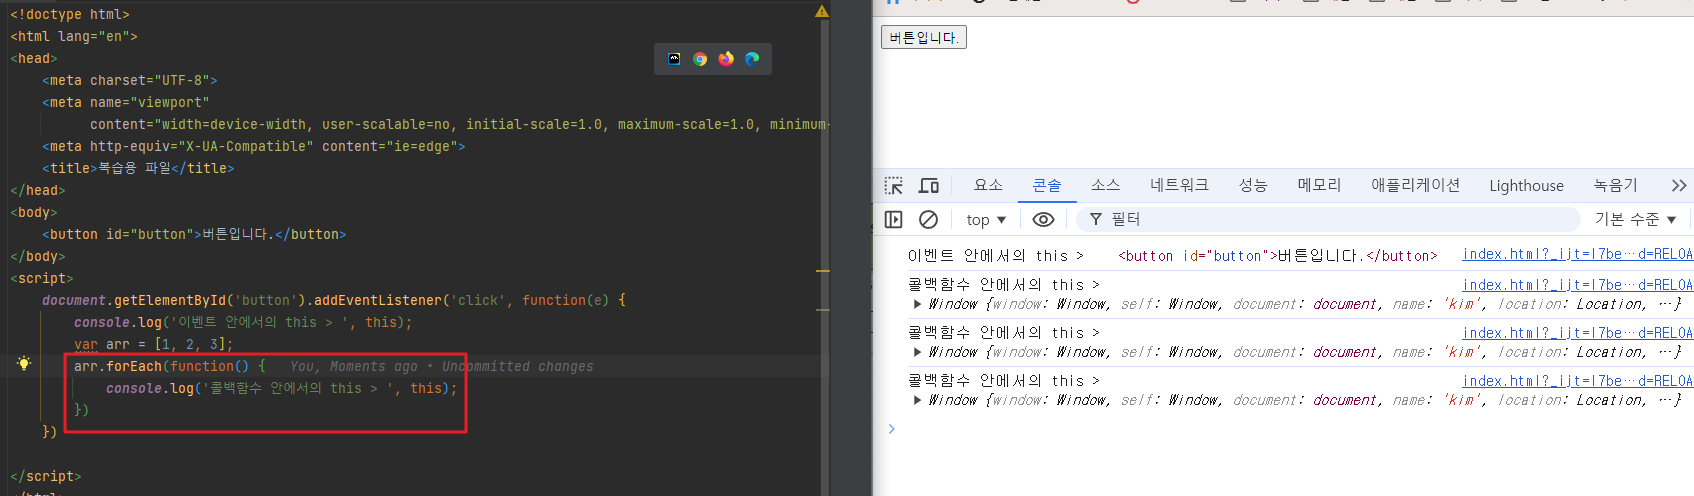Open the 메모리 tab

click(x=1319, y=185)
